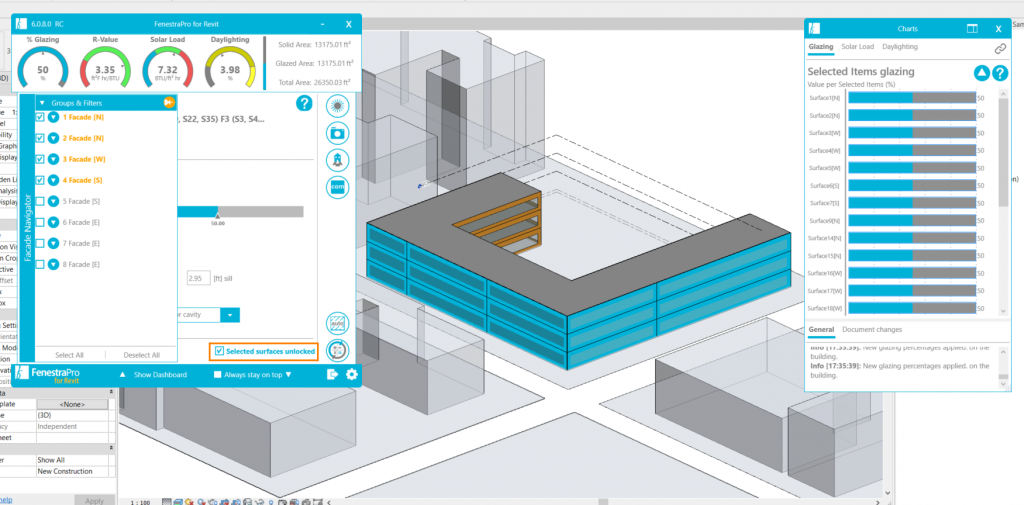
Task: Check the 1 Facade [N] checkbox
Action: point(40,118)
